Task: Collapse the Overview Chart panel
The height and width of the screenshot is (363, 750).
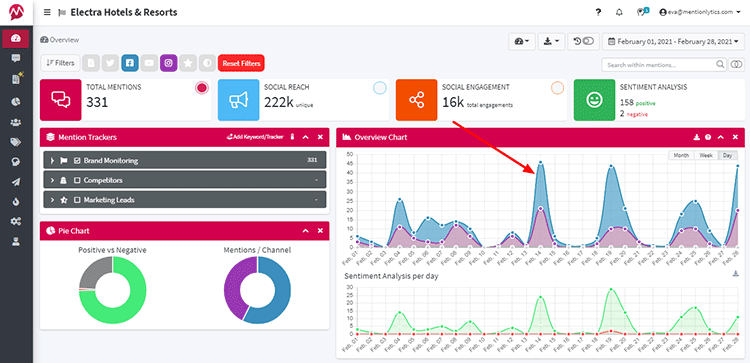Action: (721, 137)
